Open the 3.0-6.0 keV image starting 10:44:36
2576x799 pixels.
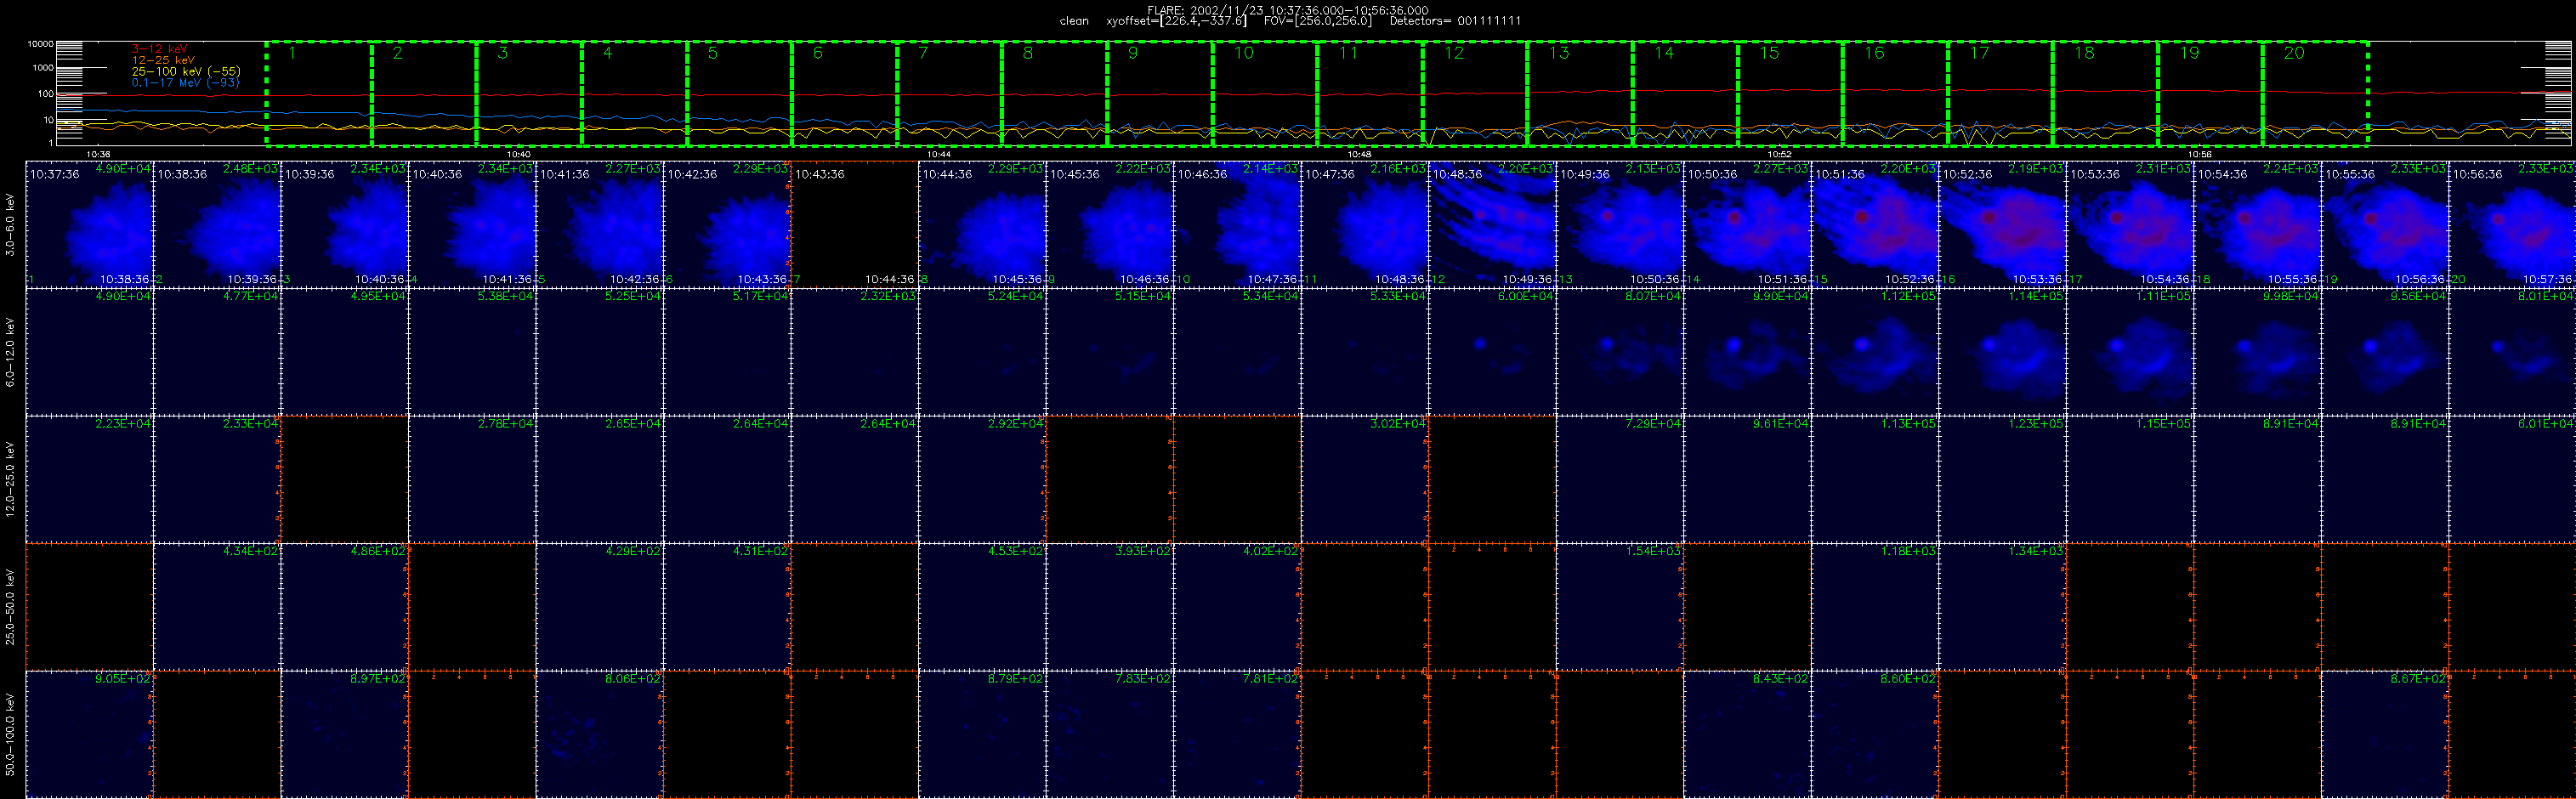click(982, 224)
